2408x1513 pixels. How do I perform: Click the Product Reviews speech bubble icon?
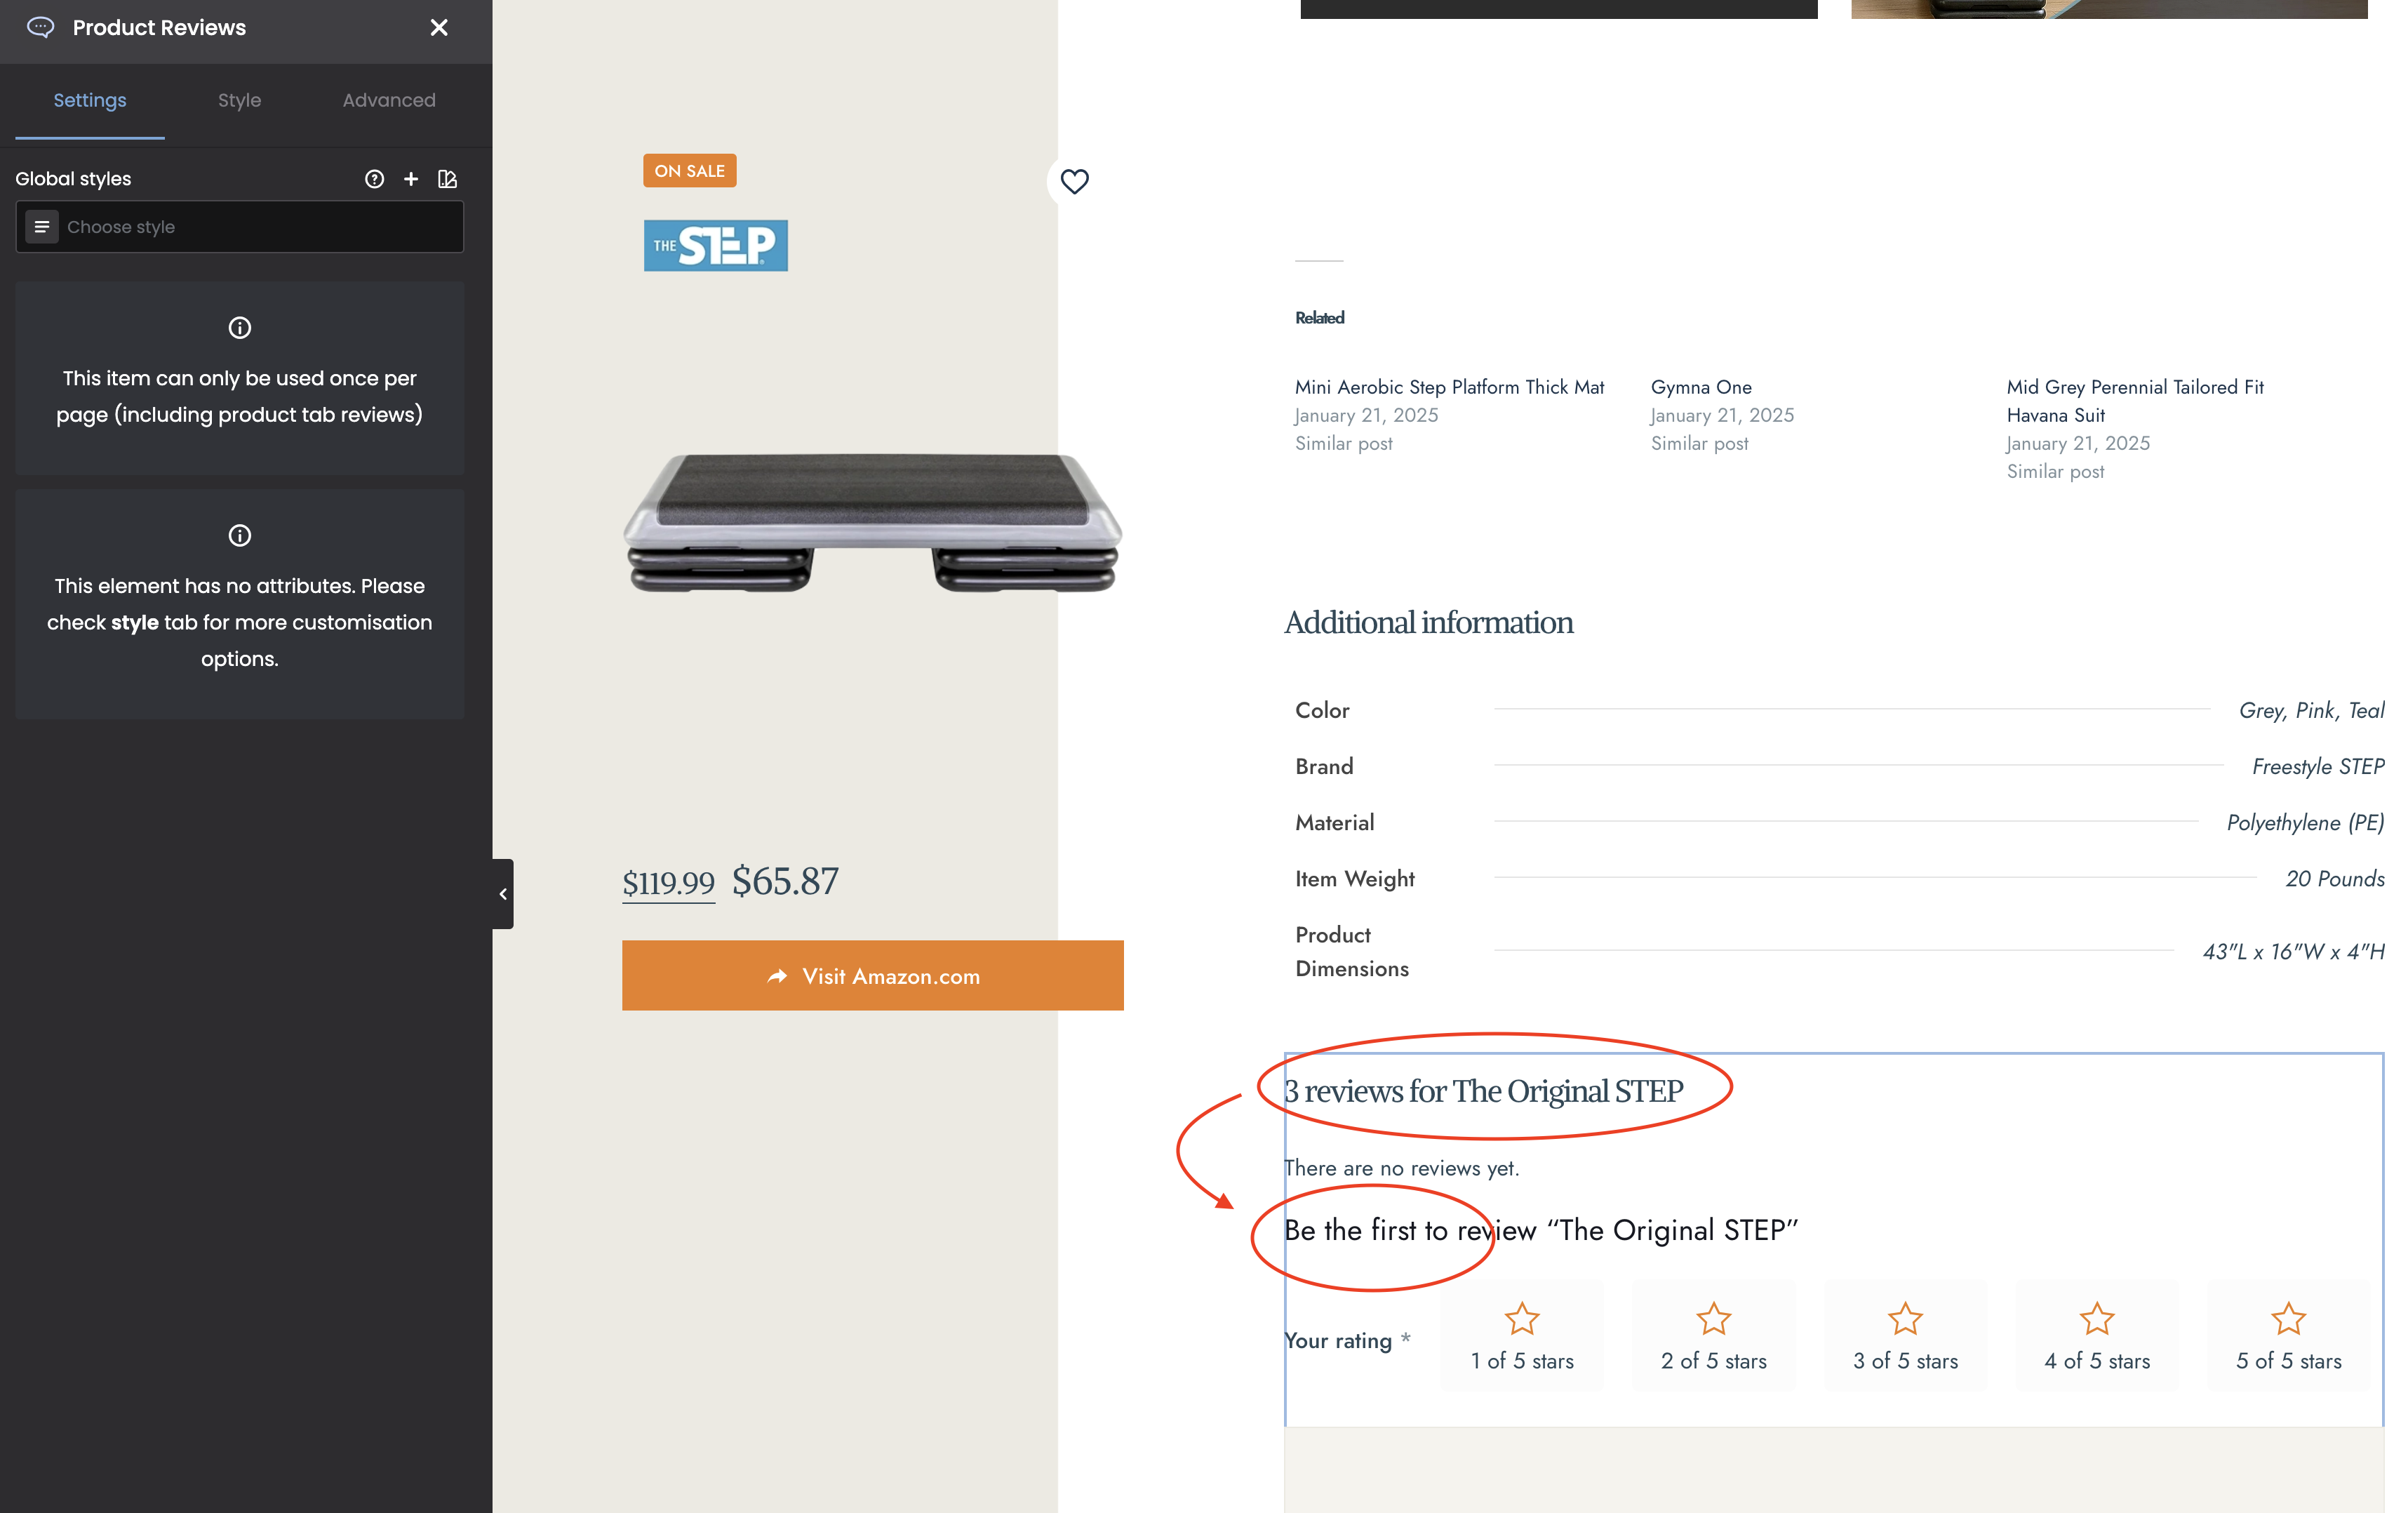click(x=40, y=28)
